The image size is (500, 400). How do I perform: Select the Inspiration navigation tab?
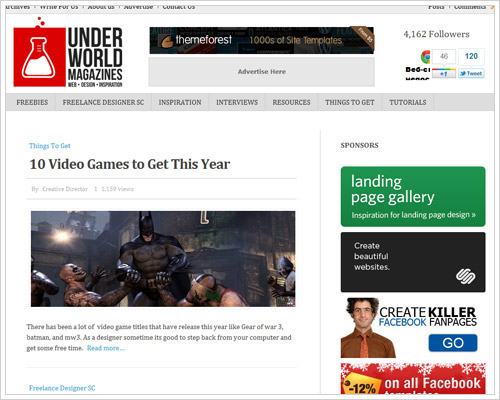tap(180, 102)
